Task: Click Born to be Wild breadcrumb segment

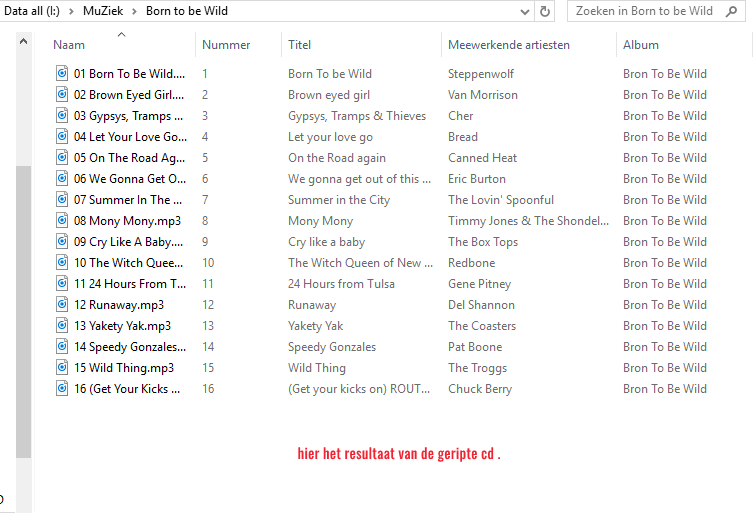Action: click(x=187, y=11)
